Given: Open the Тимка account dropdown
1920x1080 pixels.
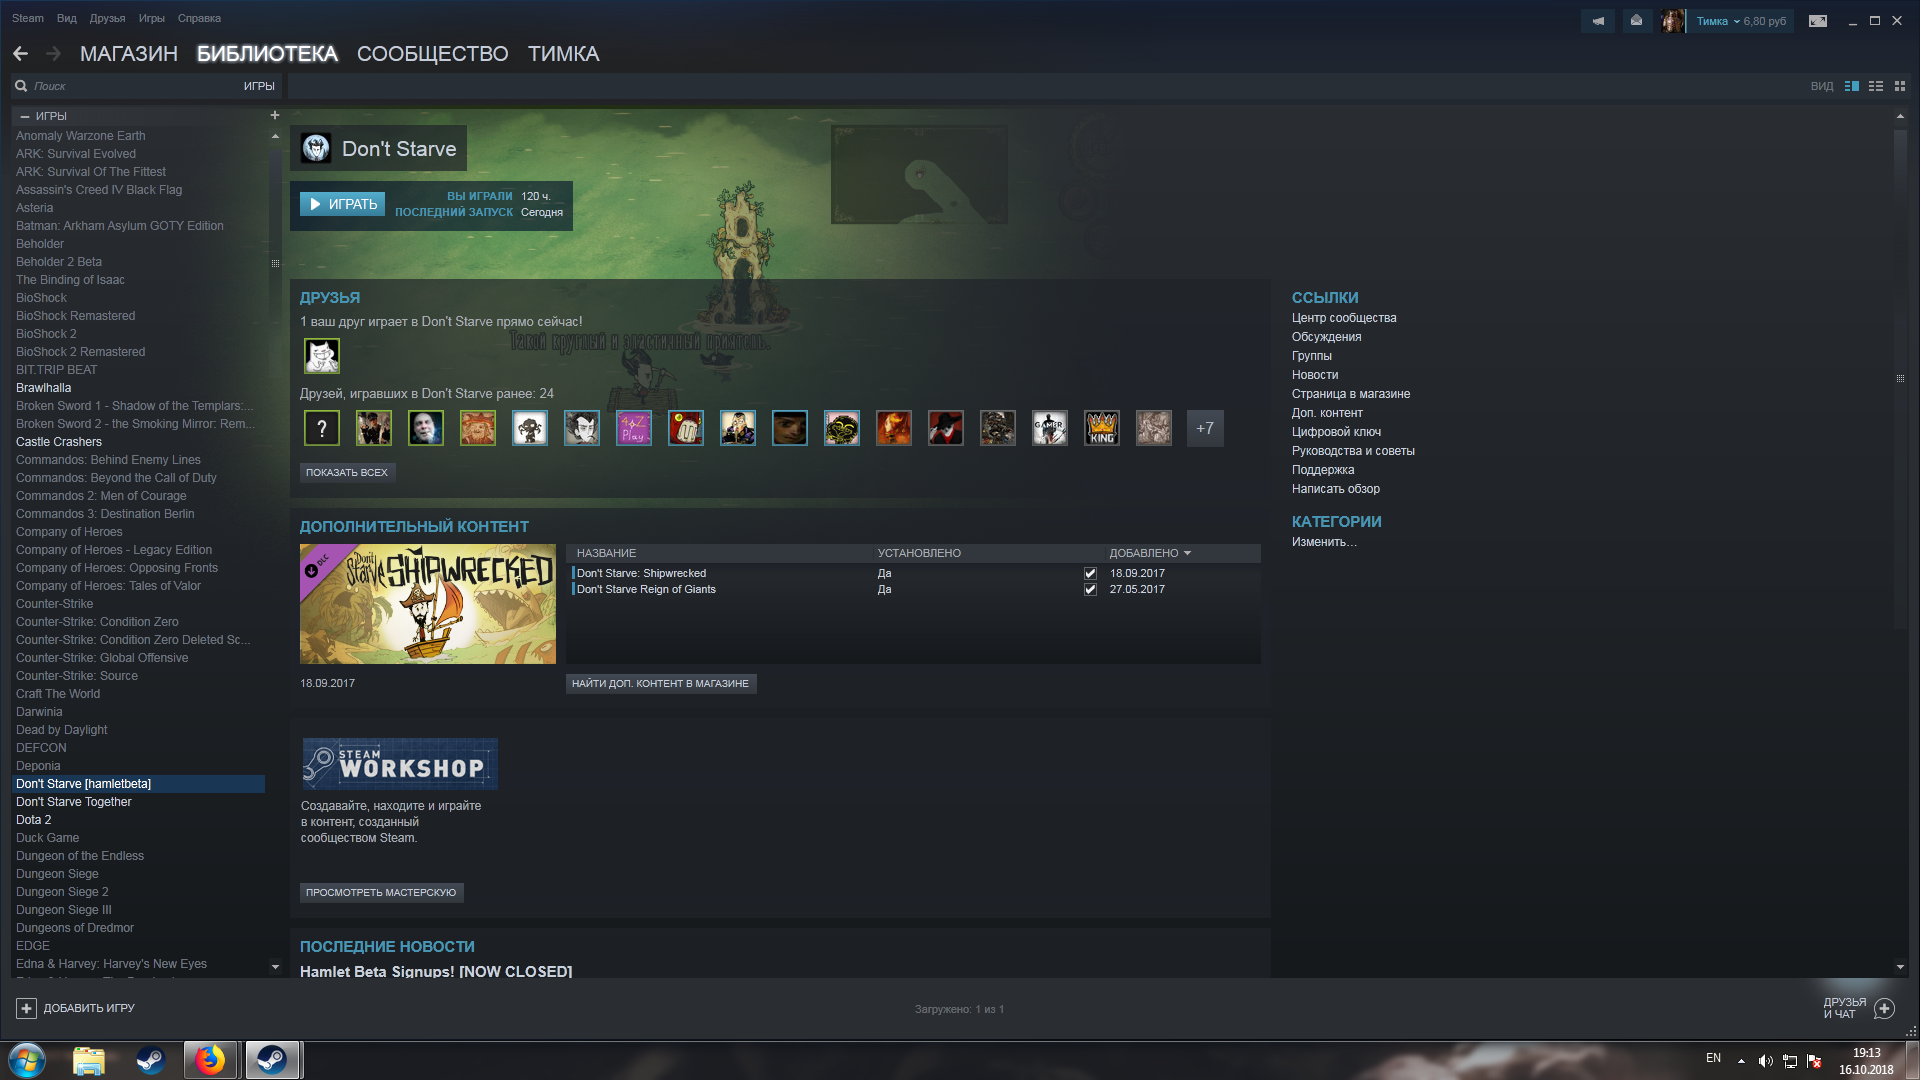Looking at the screenshot, I should (x=1737, y=21).
